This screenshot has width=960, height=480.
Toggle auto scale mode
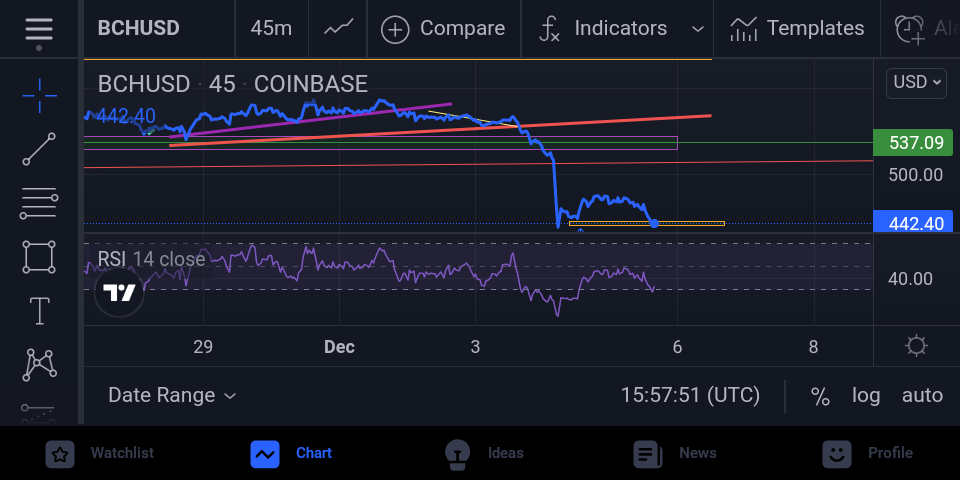point(922,396)
